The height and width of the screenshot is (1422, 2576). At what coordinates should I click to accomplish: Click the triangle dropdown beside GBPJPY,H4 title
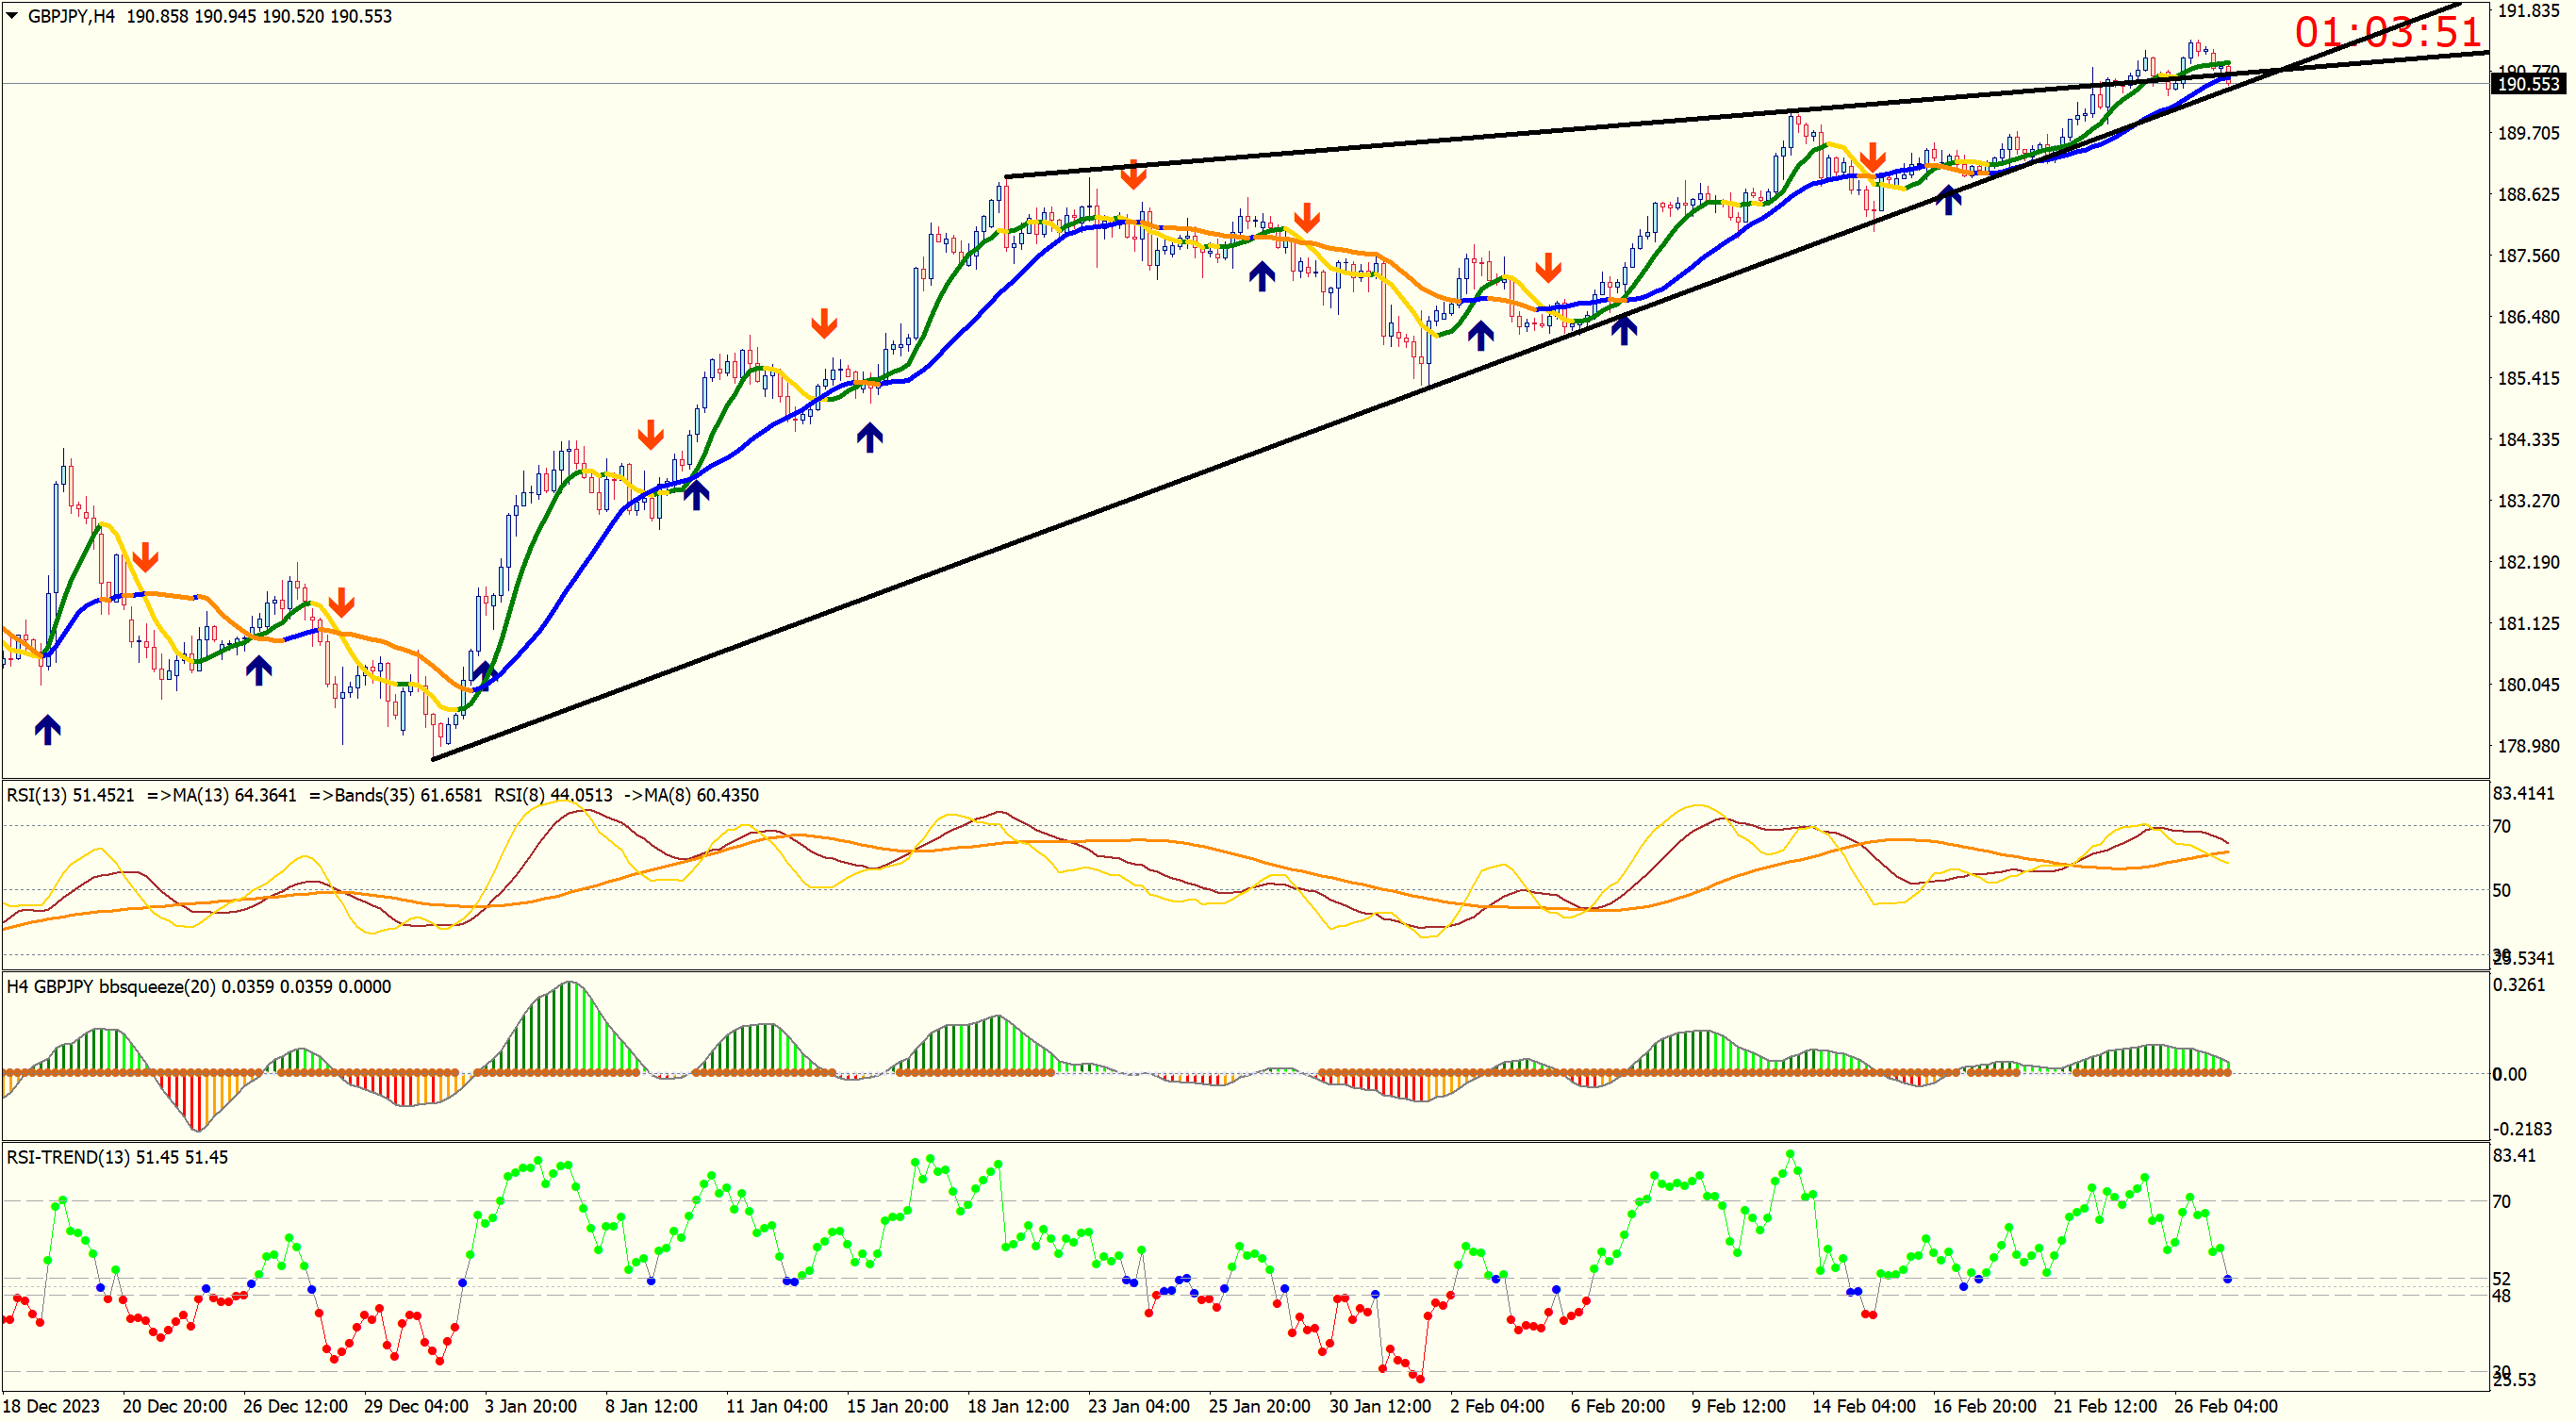tap(12, 15)
